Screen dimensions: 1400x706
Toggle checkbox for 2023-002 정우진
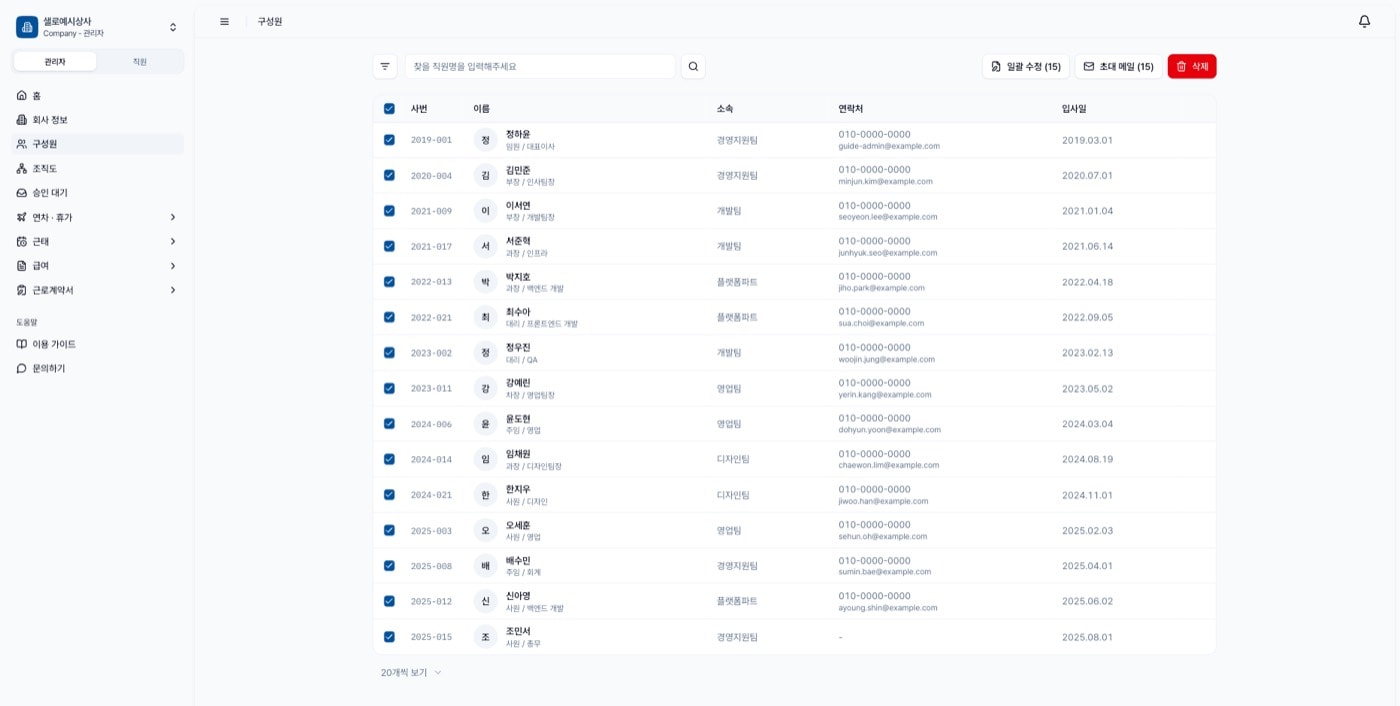click(x=389, y=353)
